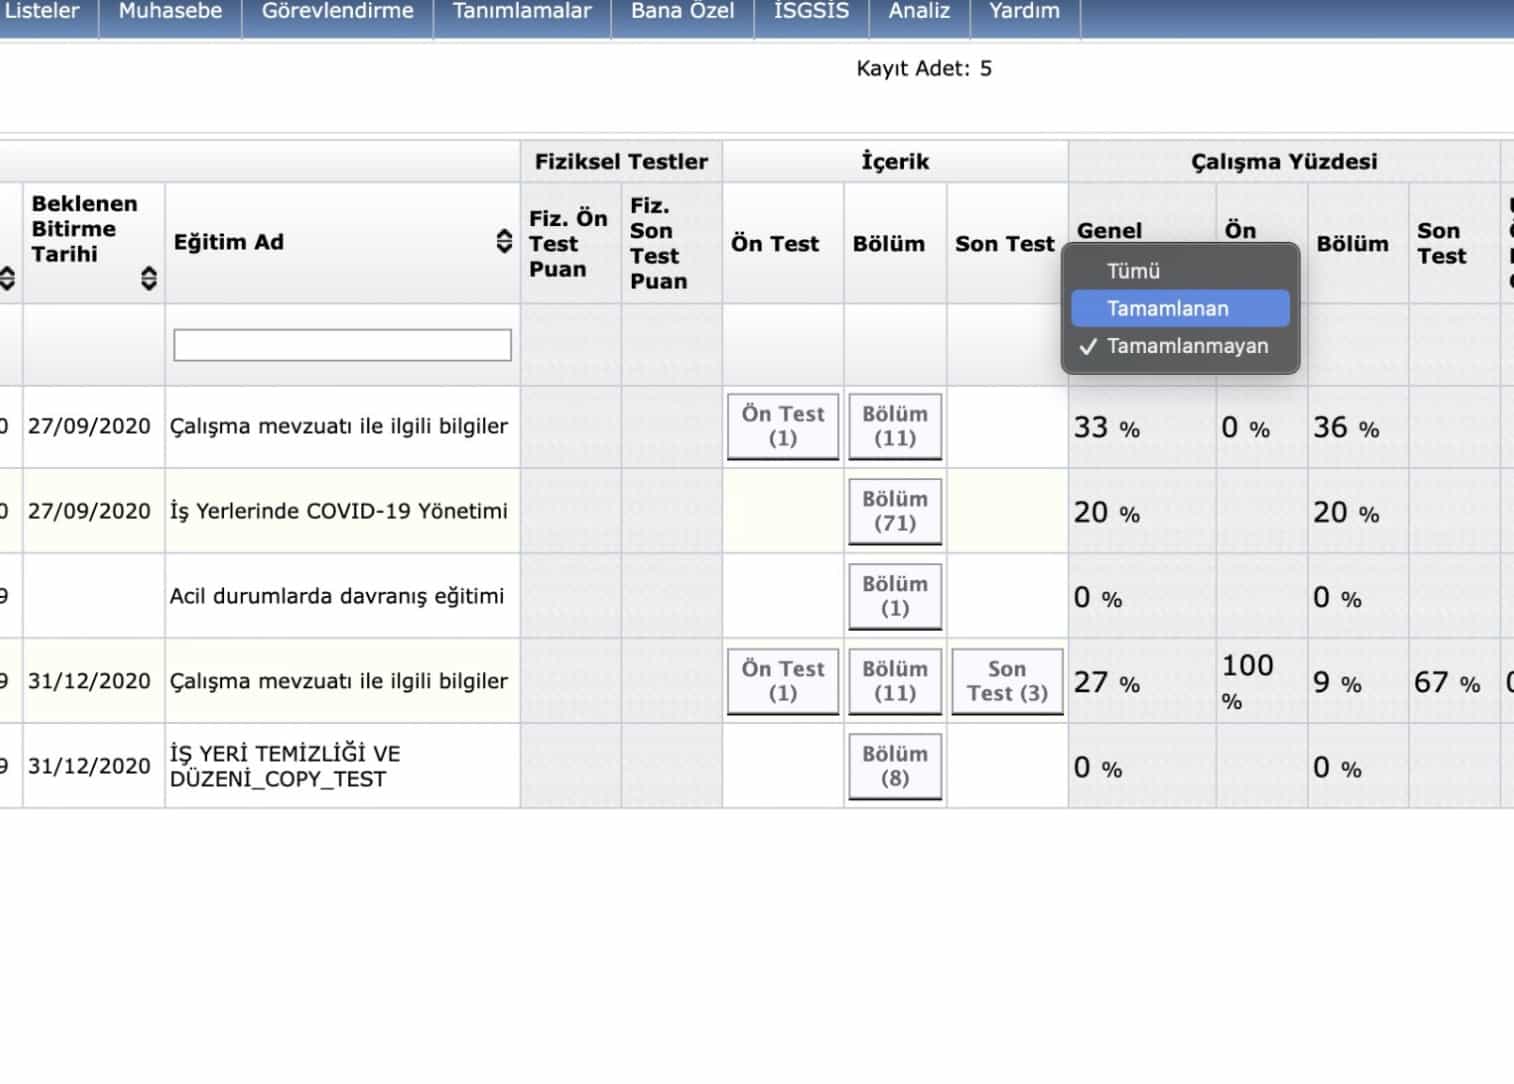
Task: Open Bölüm (71) for COVID-19 training
Action: pyautogui.click(x=895, y=511)
